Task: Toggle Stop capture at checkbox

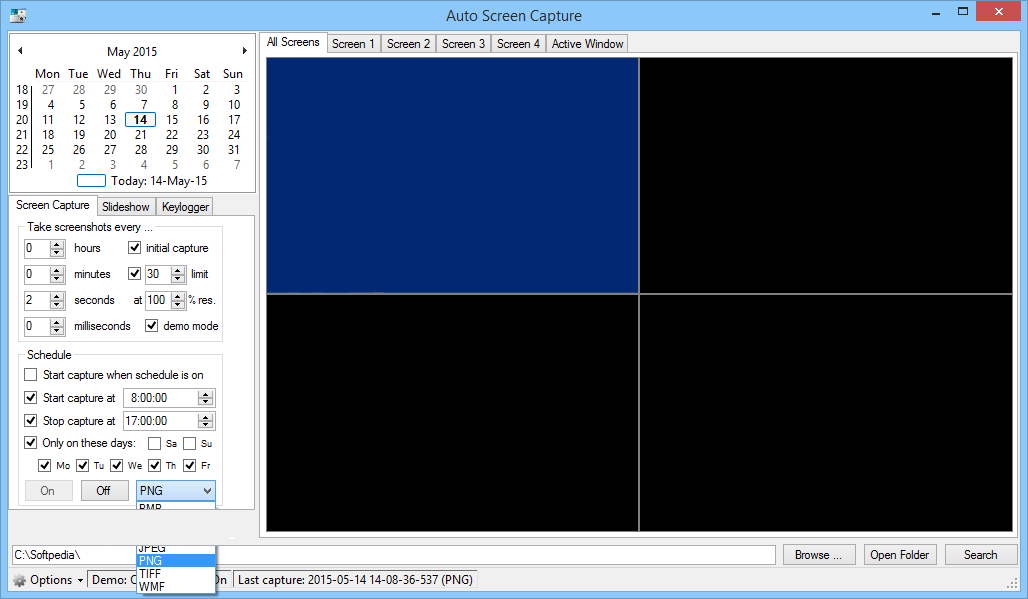Action: point(30,420)
